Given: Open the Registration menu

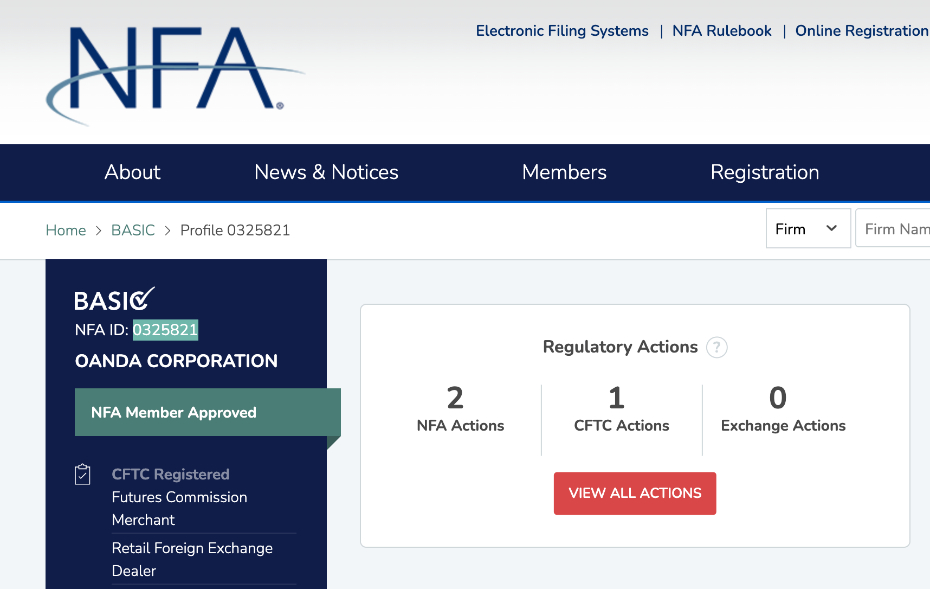Looking at the screenshot, I should coord(764,172).
